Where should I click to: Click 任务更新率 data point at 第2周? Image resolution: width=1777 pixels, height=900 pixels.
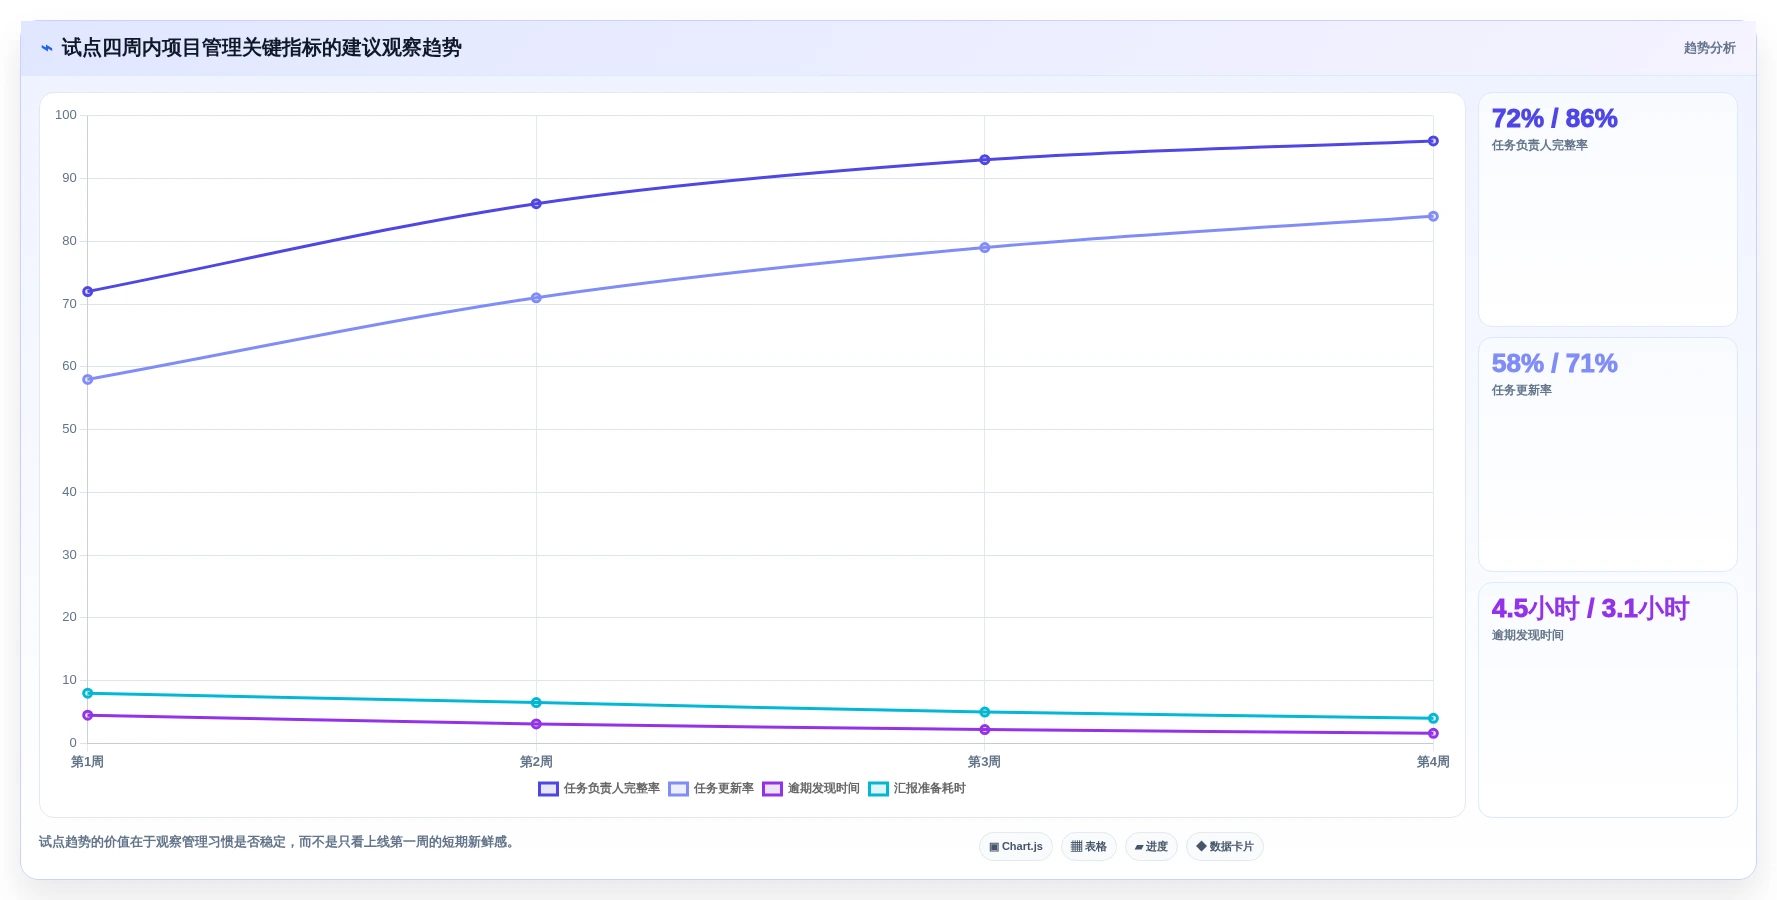click(x=536, y=297)
